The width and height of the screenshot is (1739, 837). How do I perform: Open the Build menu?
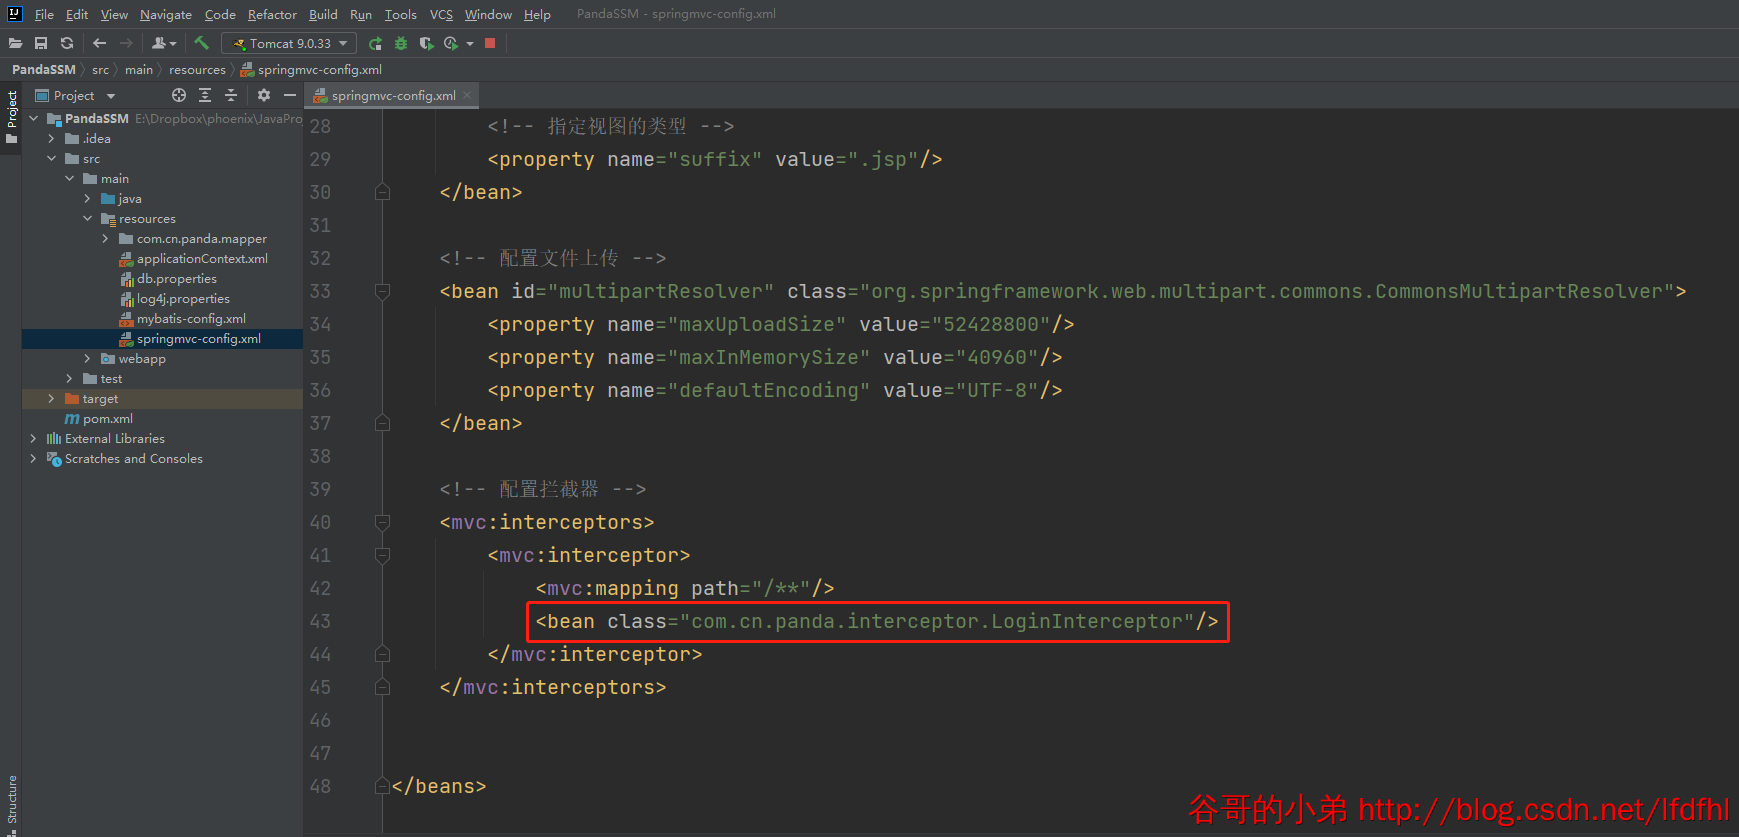point(323,14)
